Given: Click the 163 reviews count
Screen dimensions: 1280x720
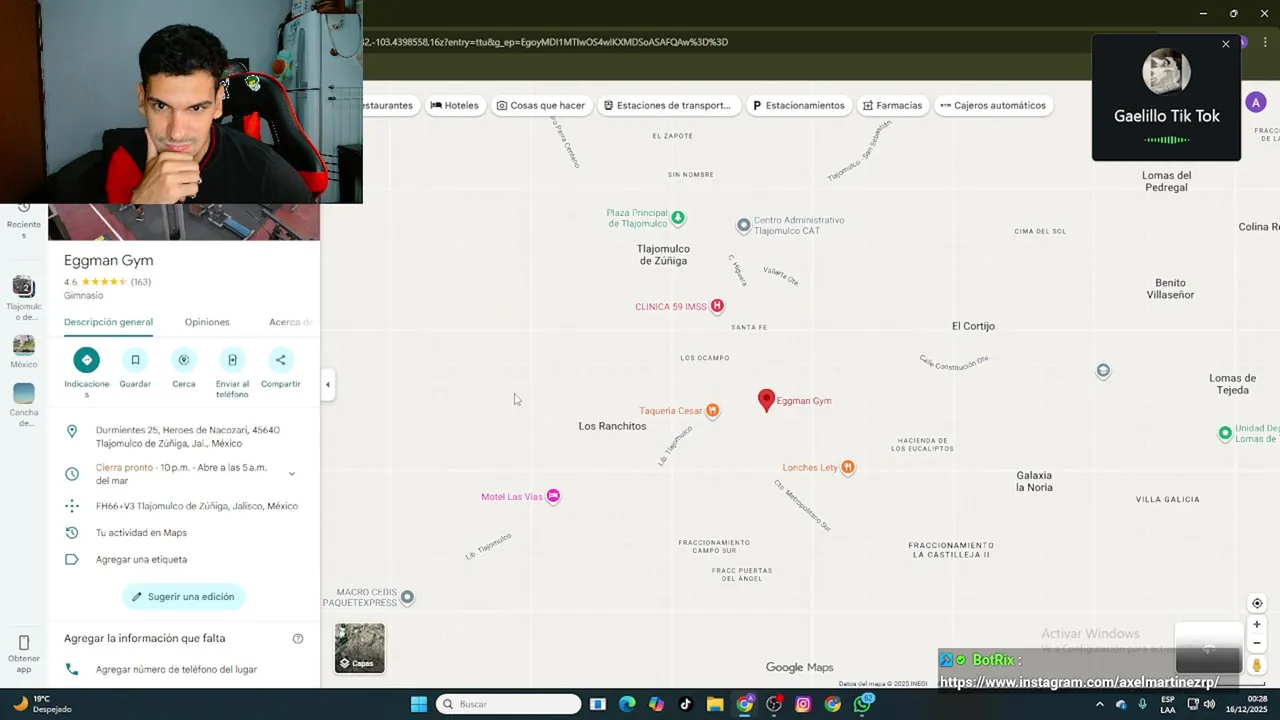Looking at the screenshot, I should (x=141, y=282).
